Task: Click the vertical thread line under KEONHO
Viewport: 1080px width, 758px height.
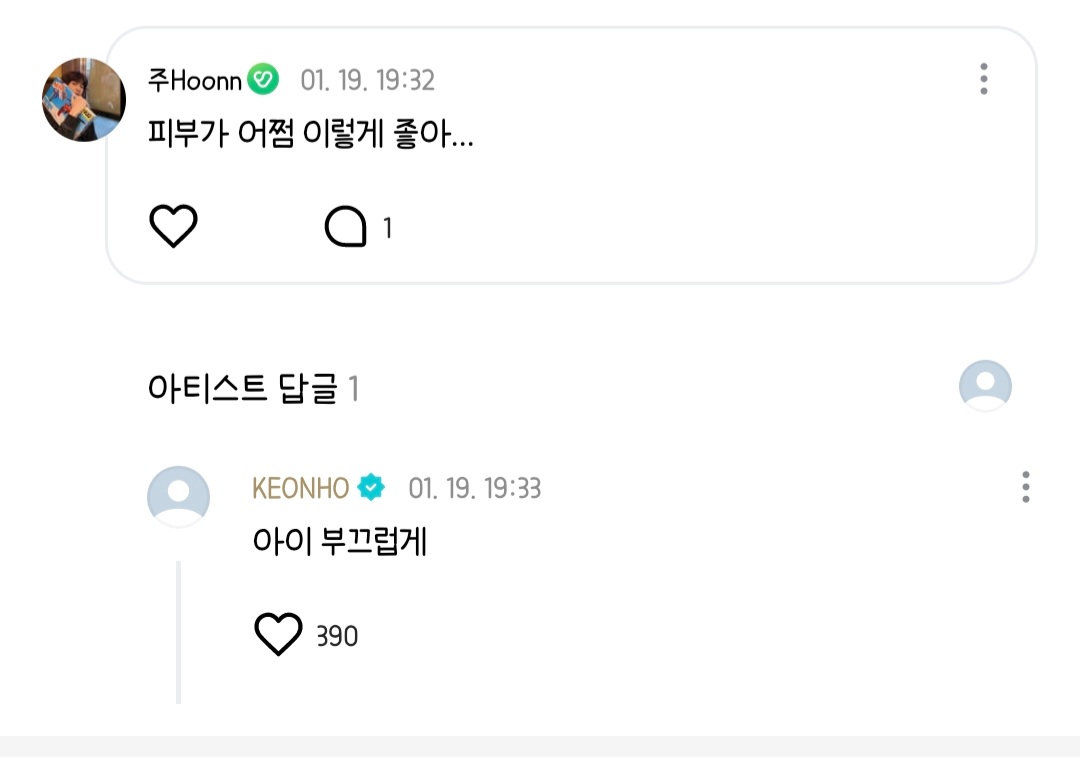Action: [178, 632]
